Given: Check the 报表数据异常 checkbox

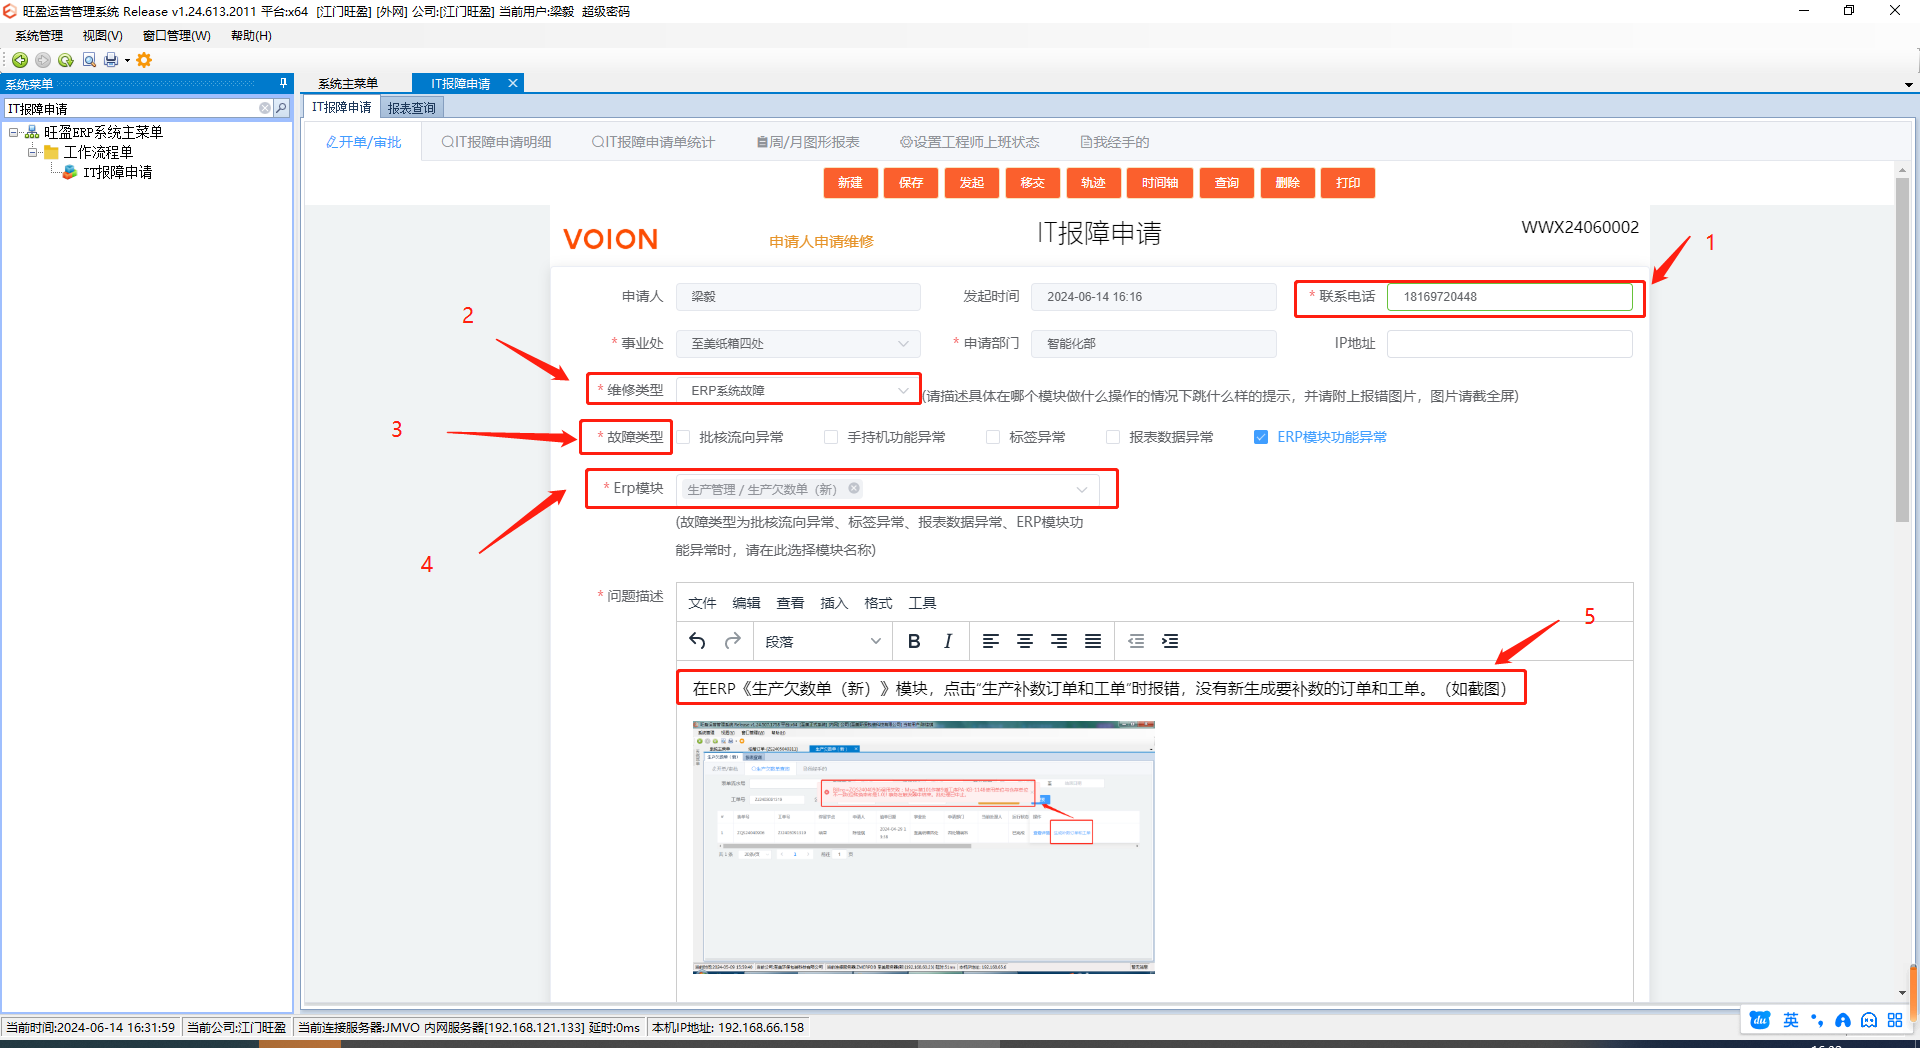Looking at the screenshot, I should pos(1113,437).
